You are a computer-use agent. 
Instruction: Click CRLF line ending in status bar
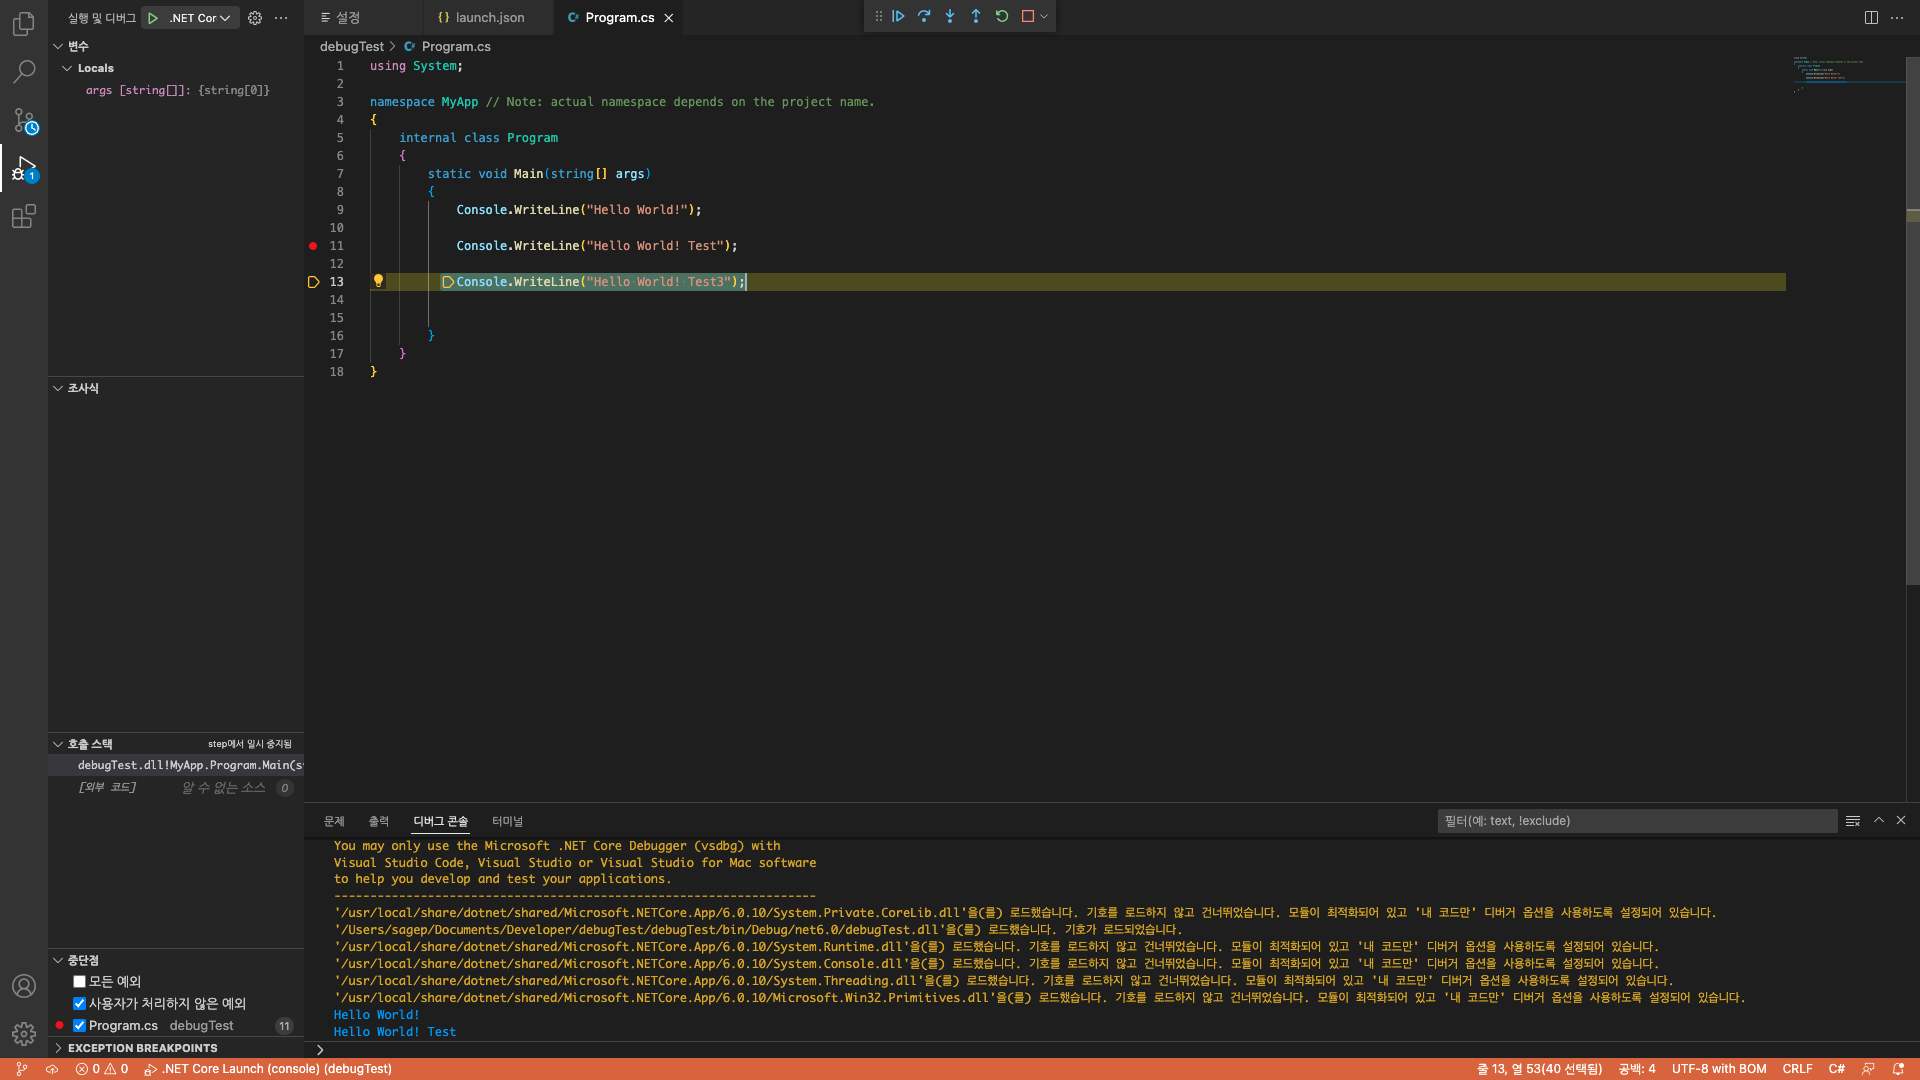pos(1797,1068)
